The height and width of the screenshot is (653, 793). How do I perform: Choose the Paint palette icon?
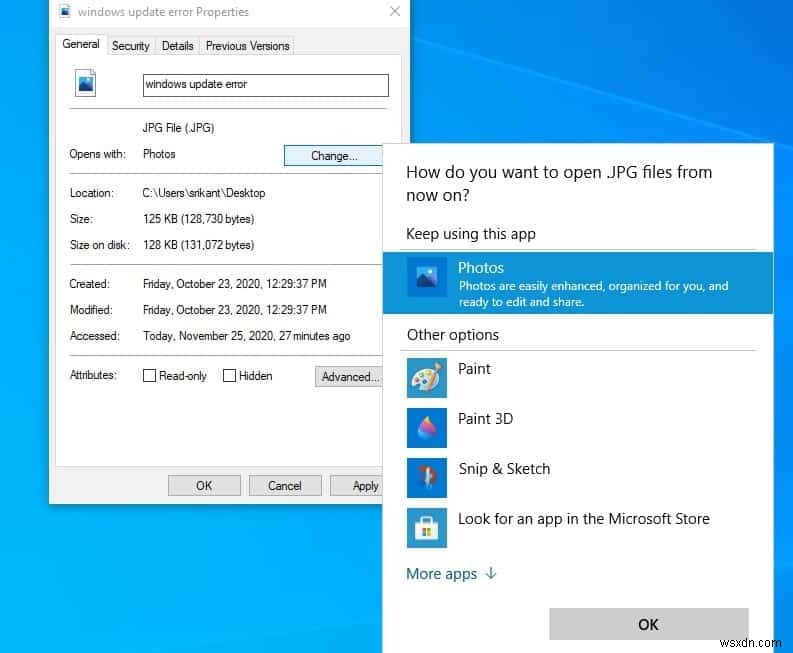coord(426,378)
